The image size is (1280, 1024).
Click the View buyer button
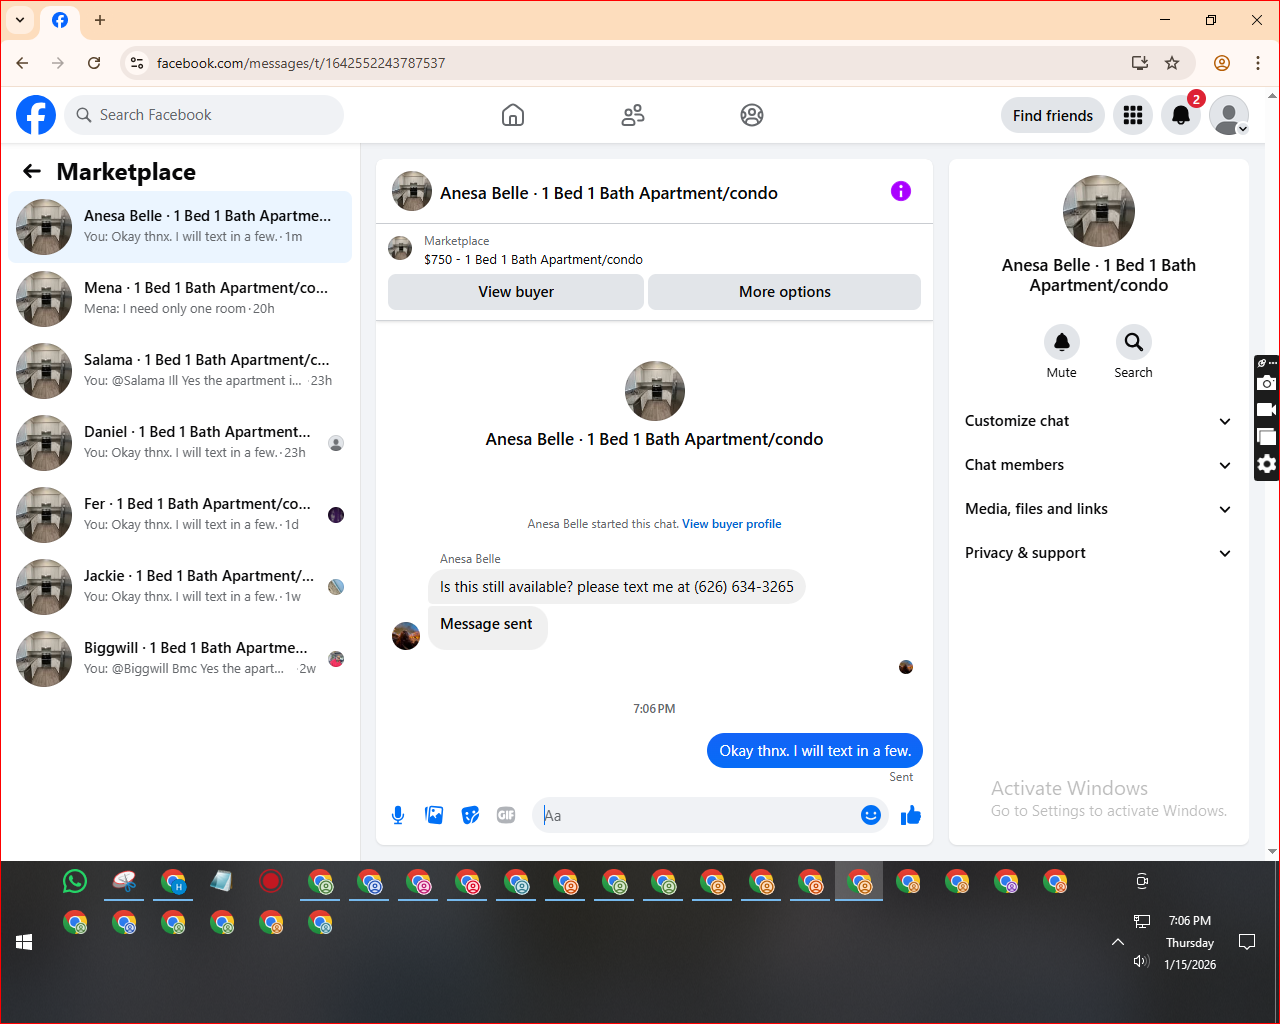coord(516,292)
